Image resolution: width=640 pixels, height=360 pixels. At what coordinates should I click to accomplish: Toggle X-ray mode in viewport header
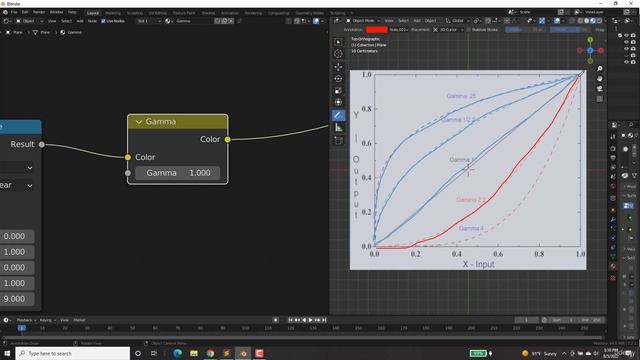click(x=573, y=21)
